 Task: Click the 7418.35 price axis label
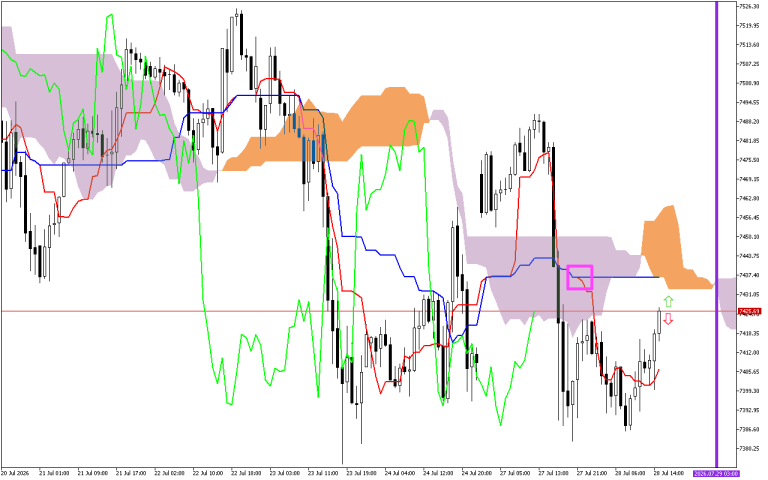(x=749, y=333)
